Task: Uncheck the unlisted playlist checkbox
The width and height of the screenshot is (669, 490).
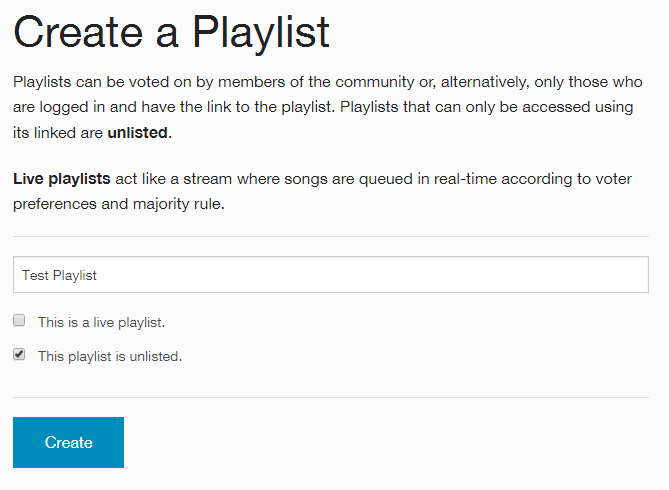Action: pyautogui.click(x=19, y=354)
